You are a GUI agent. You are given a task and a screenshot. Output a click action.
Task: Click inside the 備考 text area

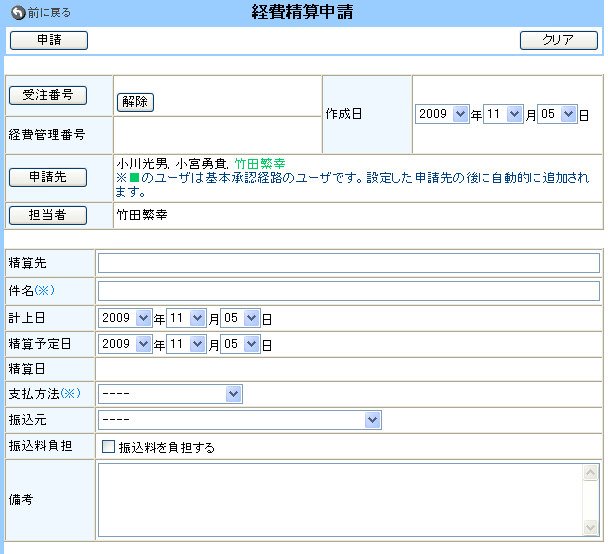tap(340, 500)
